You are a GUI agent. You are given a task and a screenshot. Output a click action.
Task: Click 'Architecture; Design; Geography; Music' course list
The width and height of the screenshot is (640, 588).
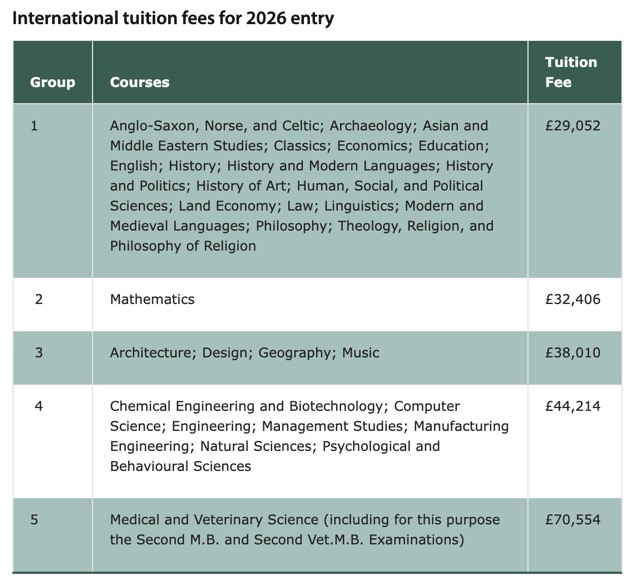(x=244, y=353)
